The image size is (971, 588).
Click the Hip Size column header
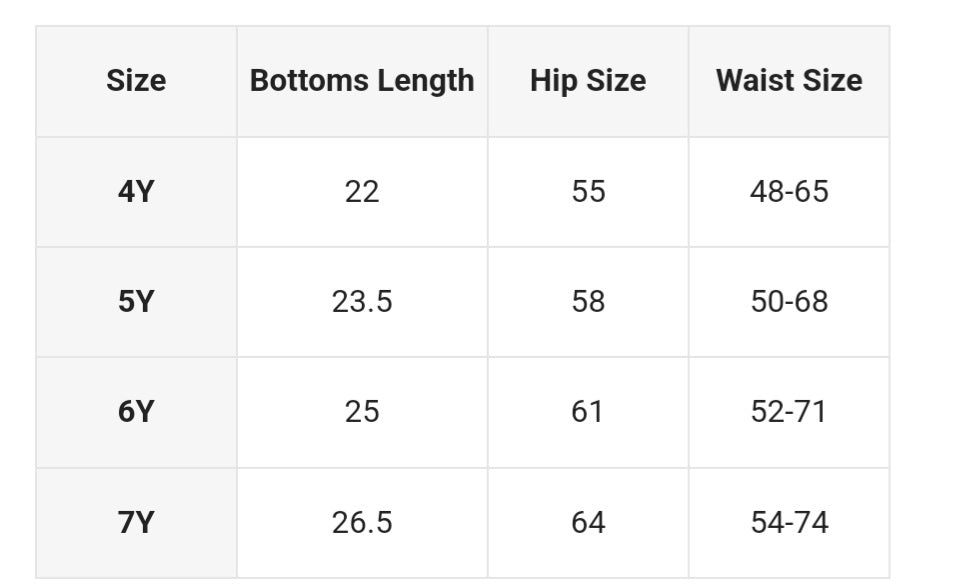click(588, 81)
